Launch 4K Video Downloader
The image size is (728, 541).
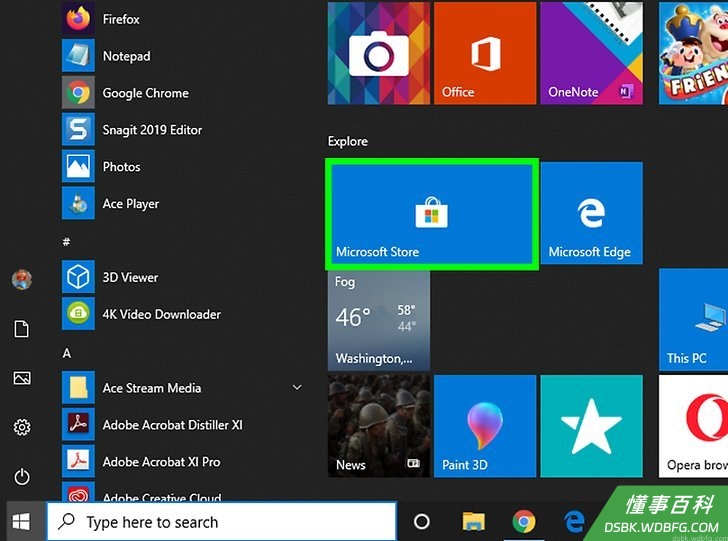click(x=161, y=314)
